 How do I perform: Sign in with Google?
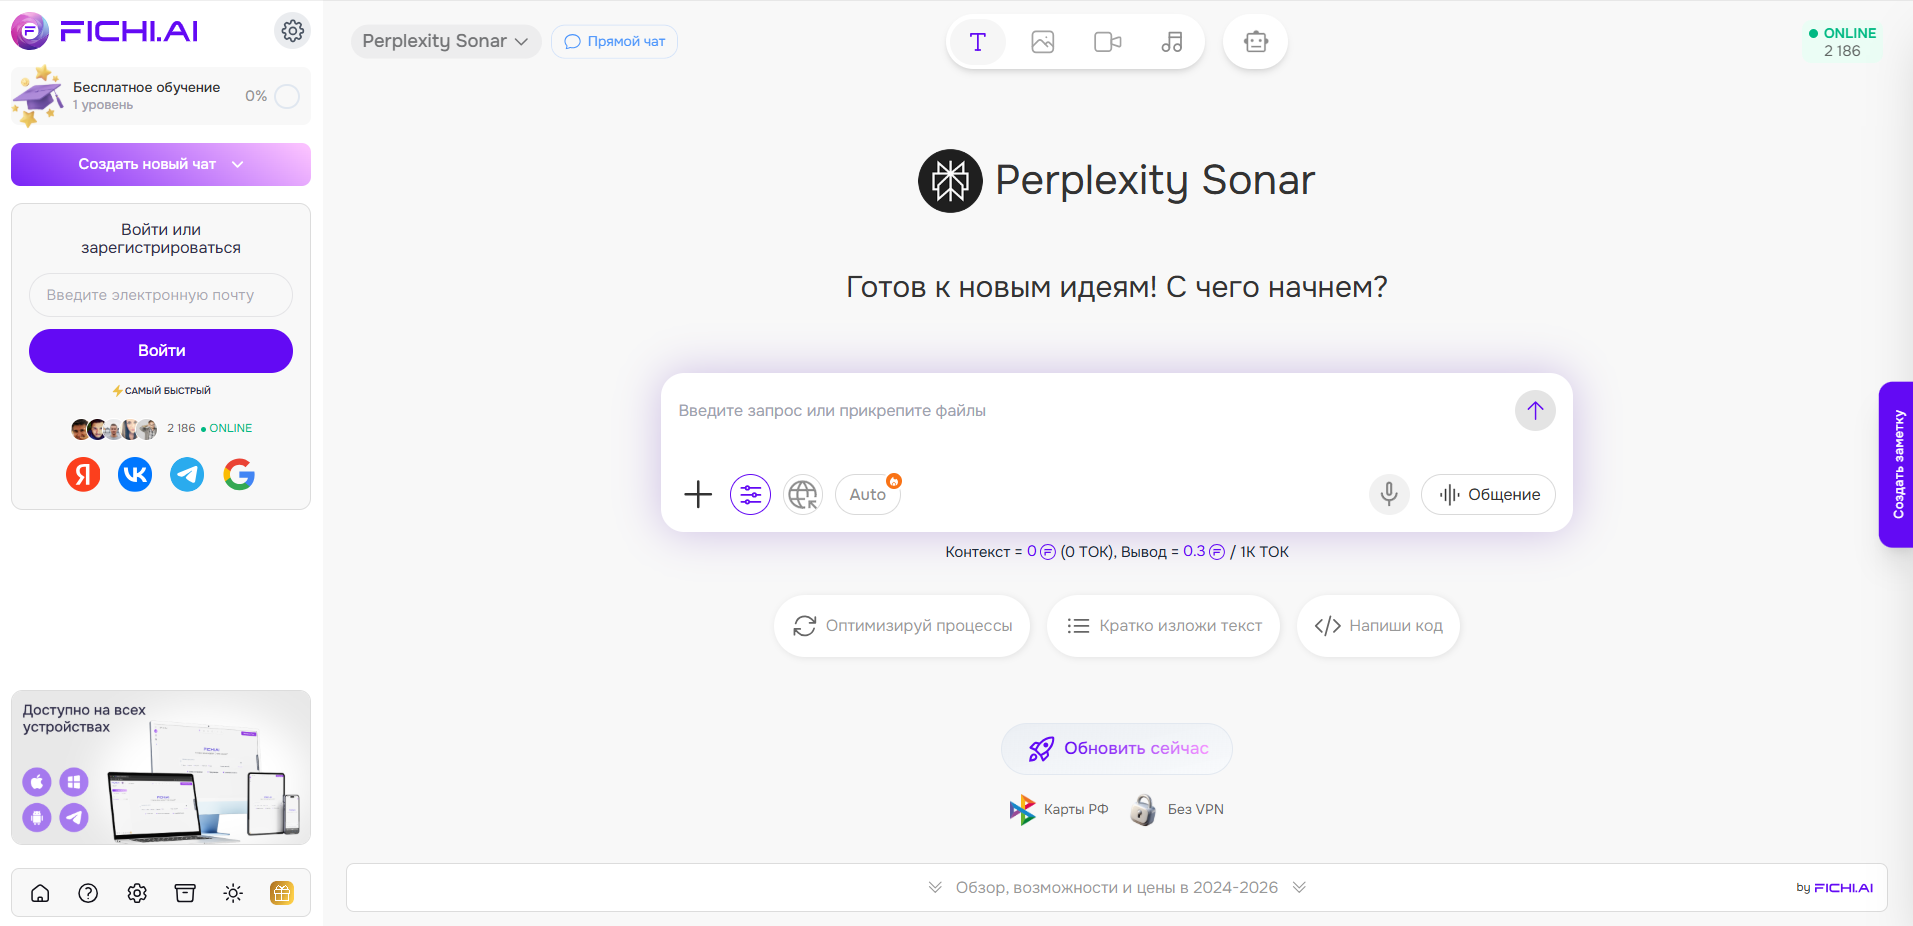239,474
